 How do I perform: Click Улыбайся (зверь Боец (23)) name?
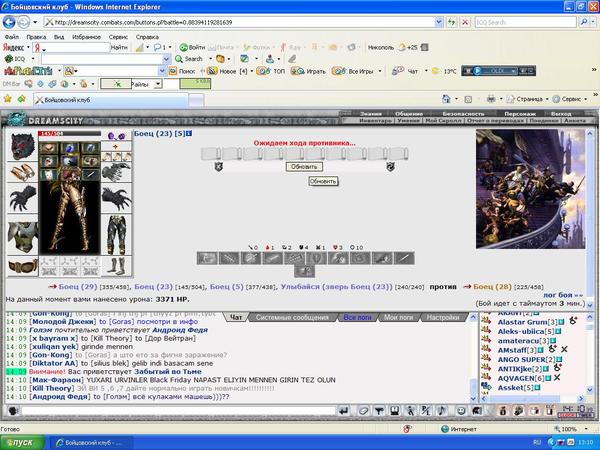click(336, 287)
